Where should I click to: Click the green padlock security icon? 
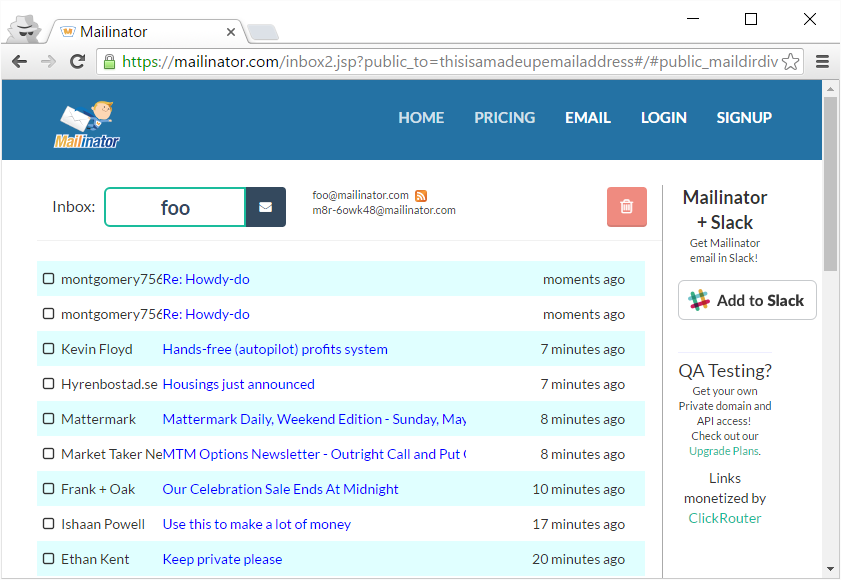tap(109, 62)
